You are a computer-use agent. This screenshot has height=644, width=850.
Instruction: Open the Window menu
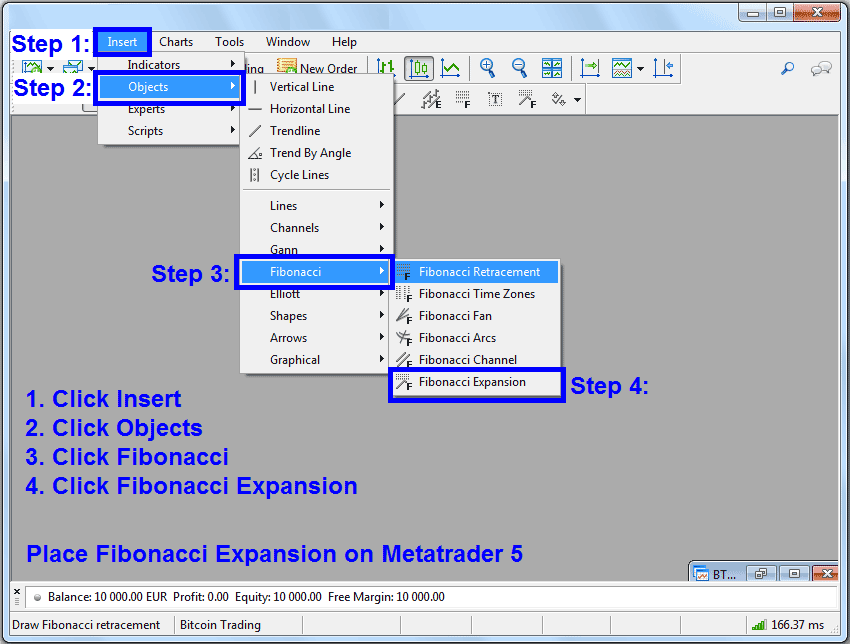[x=287, y=42]
